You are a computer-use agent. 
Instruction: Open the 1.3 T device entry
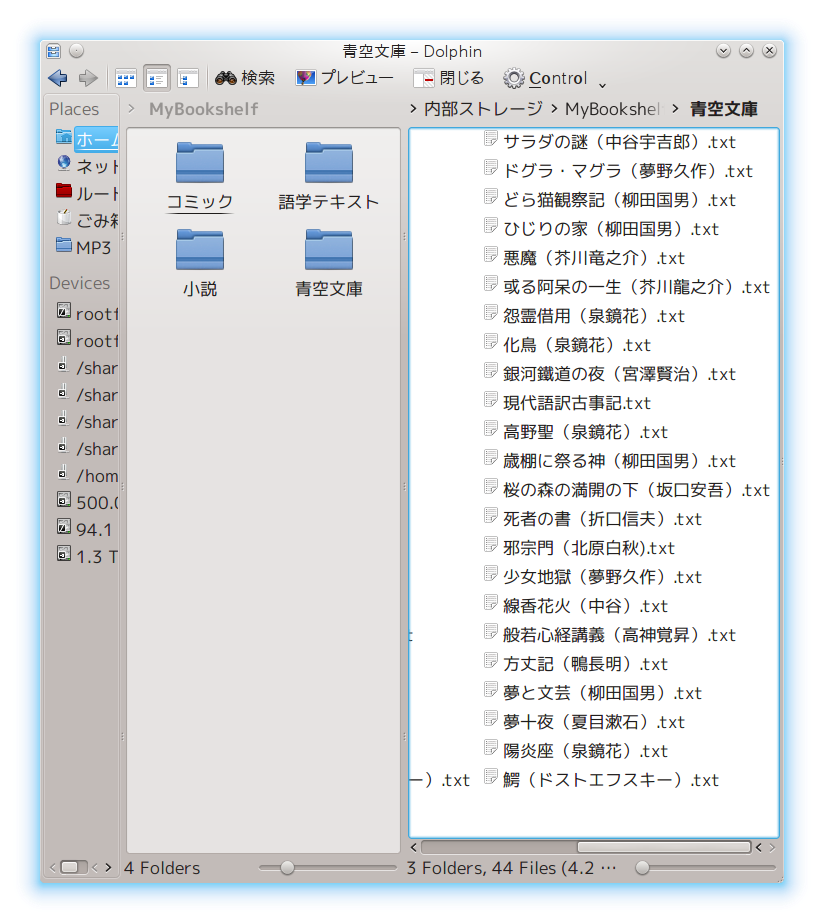coord(87,556)
